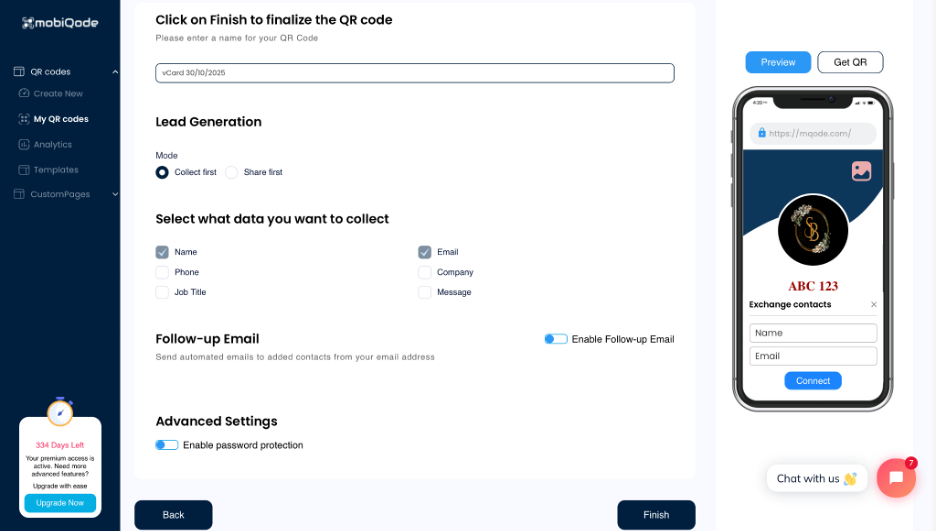Open the chat bubble icon
The image size is (936, 532).
point(896,478)
